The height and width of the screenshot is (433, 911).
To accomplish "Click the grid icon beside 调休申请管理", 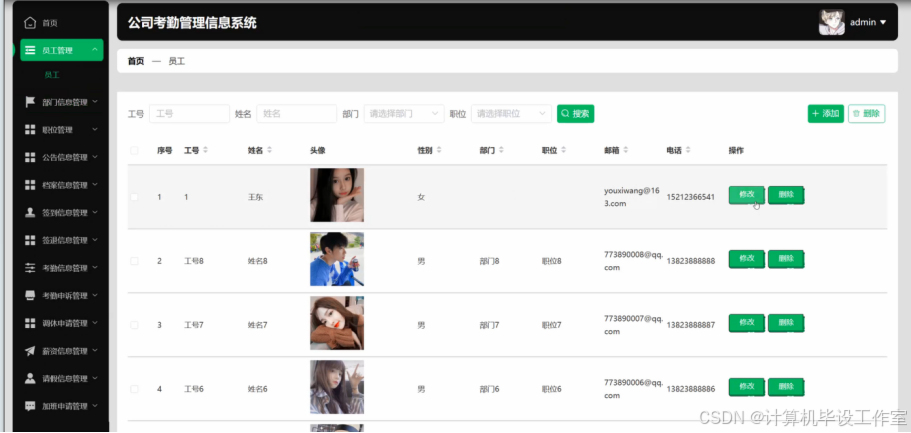I will point(30,323).
